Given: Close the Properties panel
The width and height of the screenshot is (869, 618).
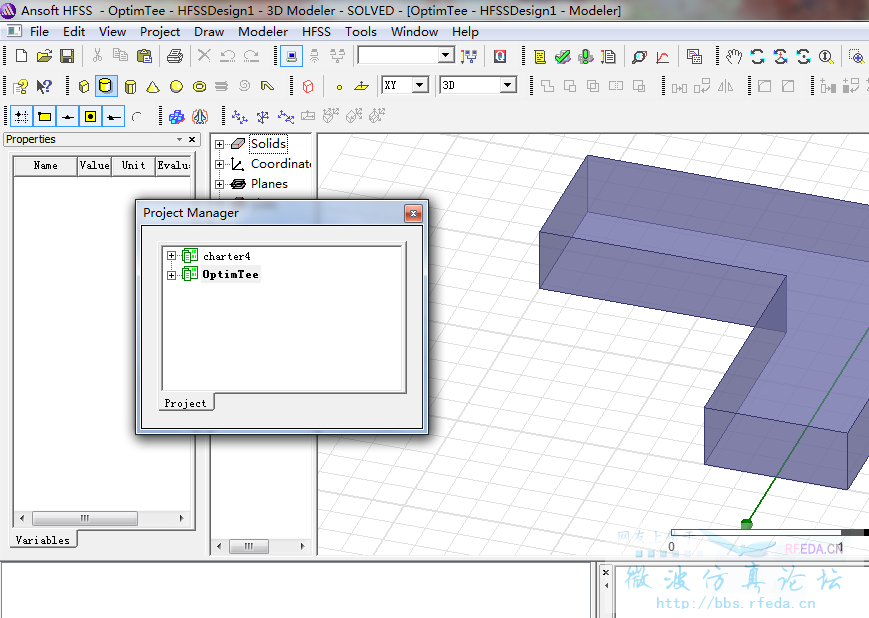Looking at the screenshot, I should [192, 140].
